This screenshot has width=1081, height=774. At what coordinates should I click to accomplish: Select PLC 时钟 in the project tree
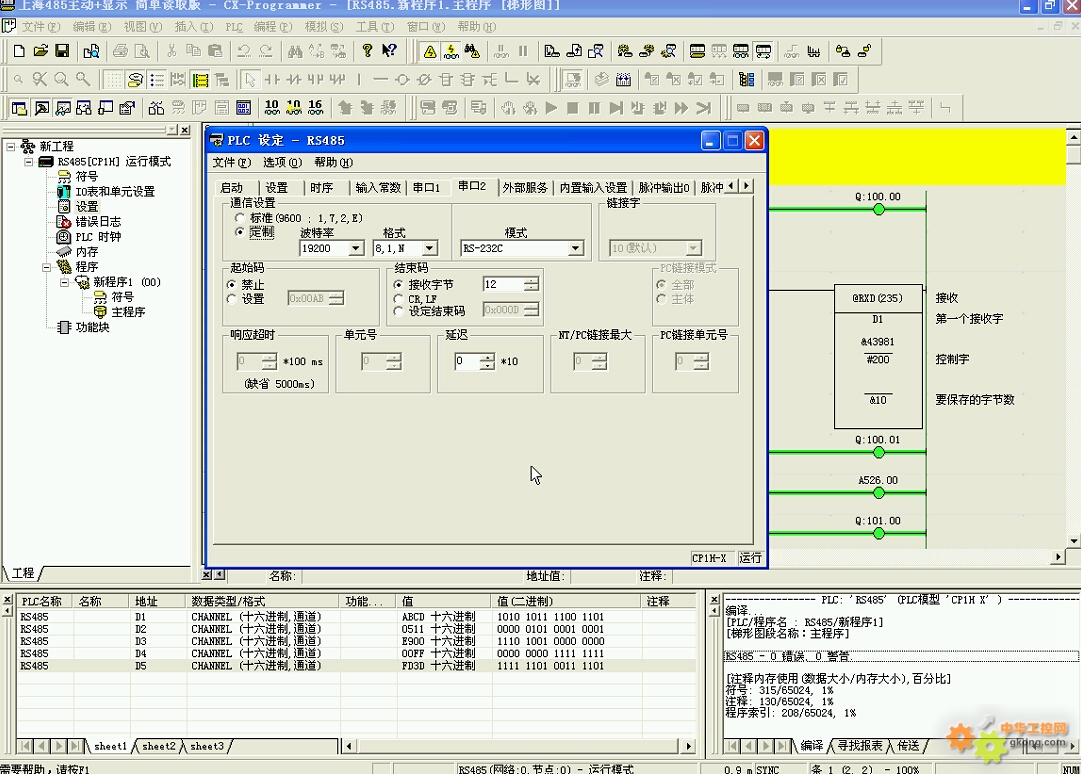point(99,236)
